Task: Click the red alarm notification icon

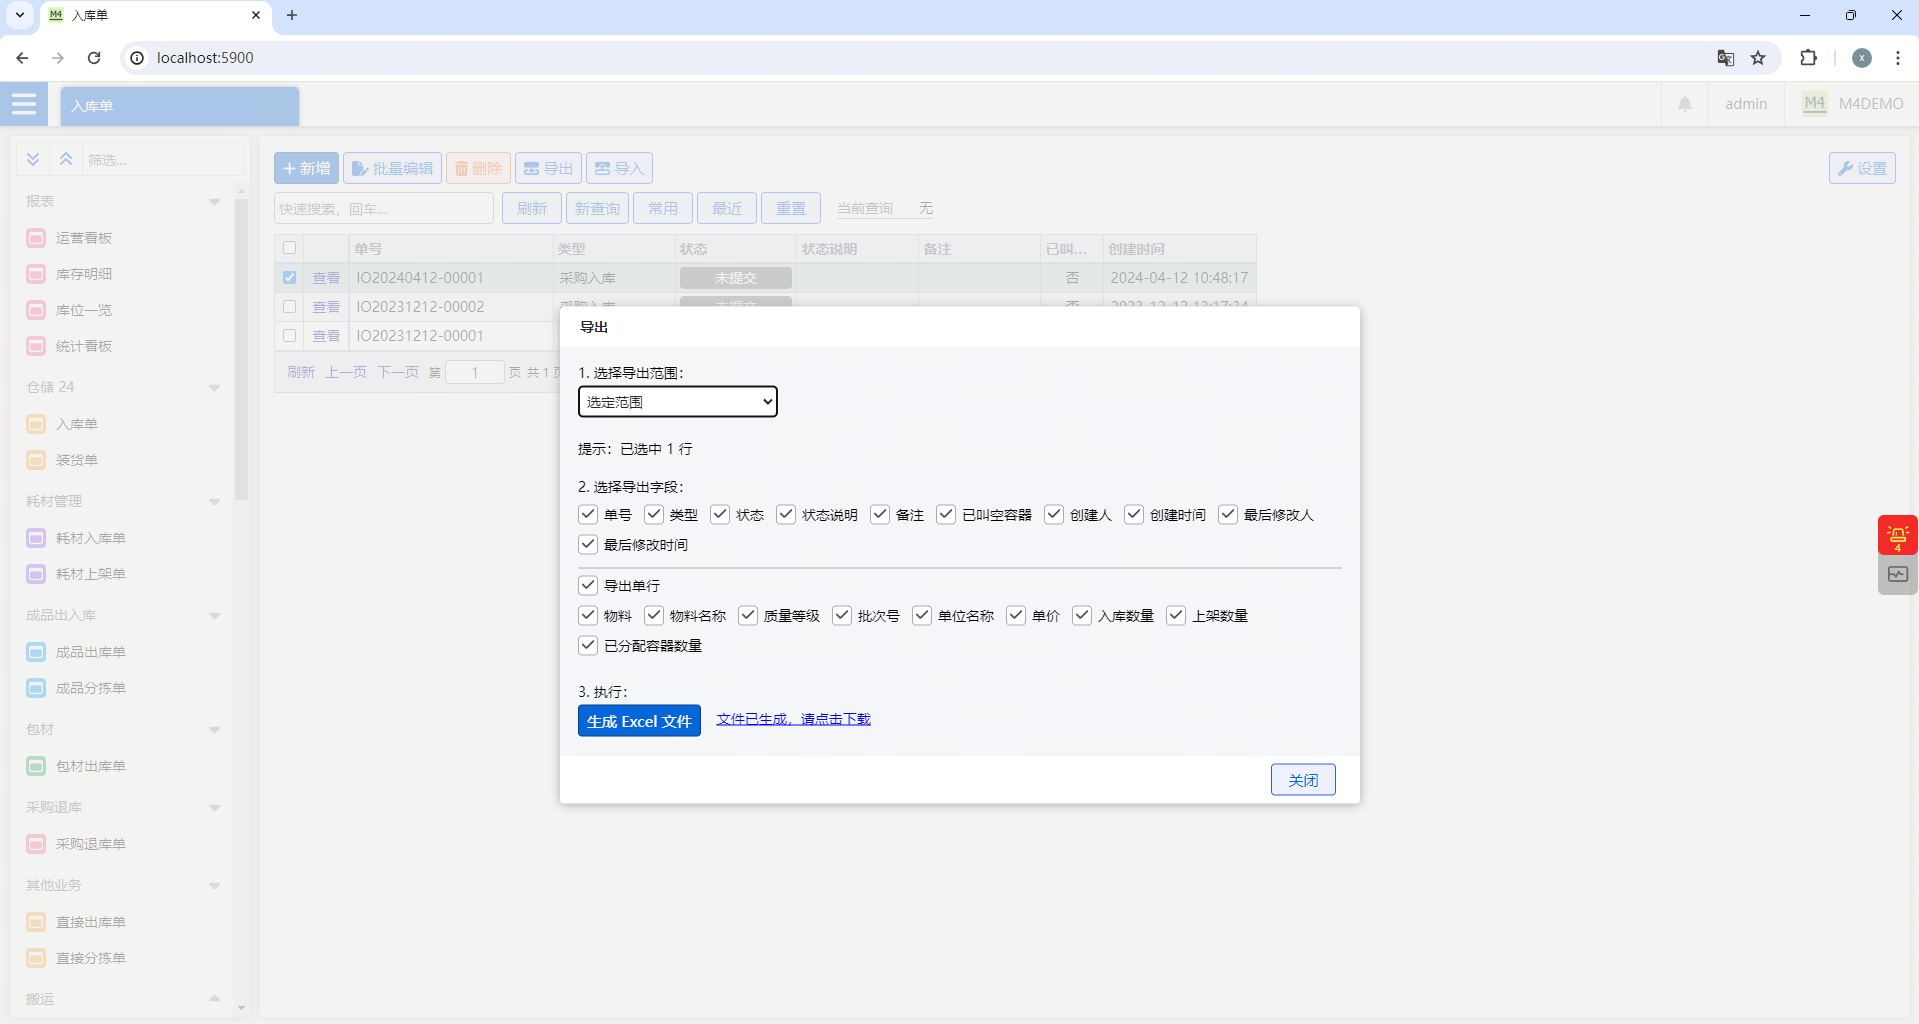Action: click(x=1897, y=535)
